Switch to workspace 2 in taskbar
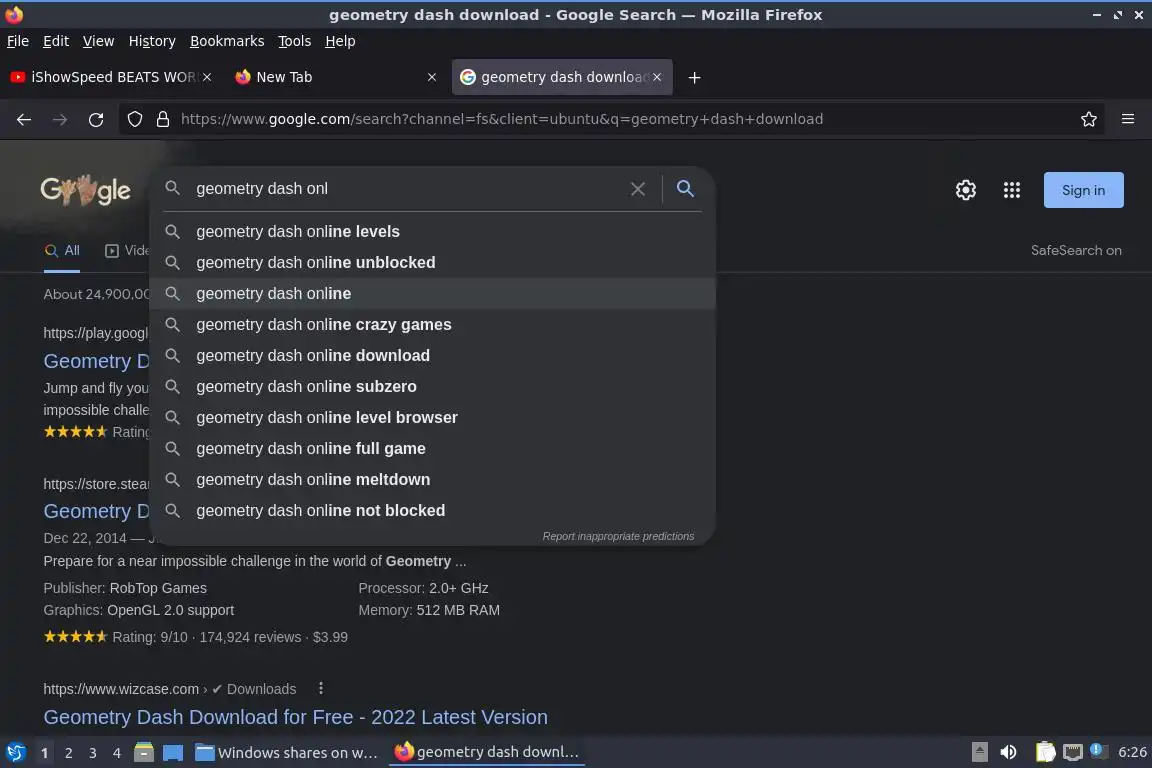 [68, 753]
